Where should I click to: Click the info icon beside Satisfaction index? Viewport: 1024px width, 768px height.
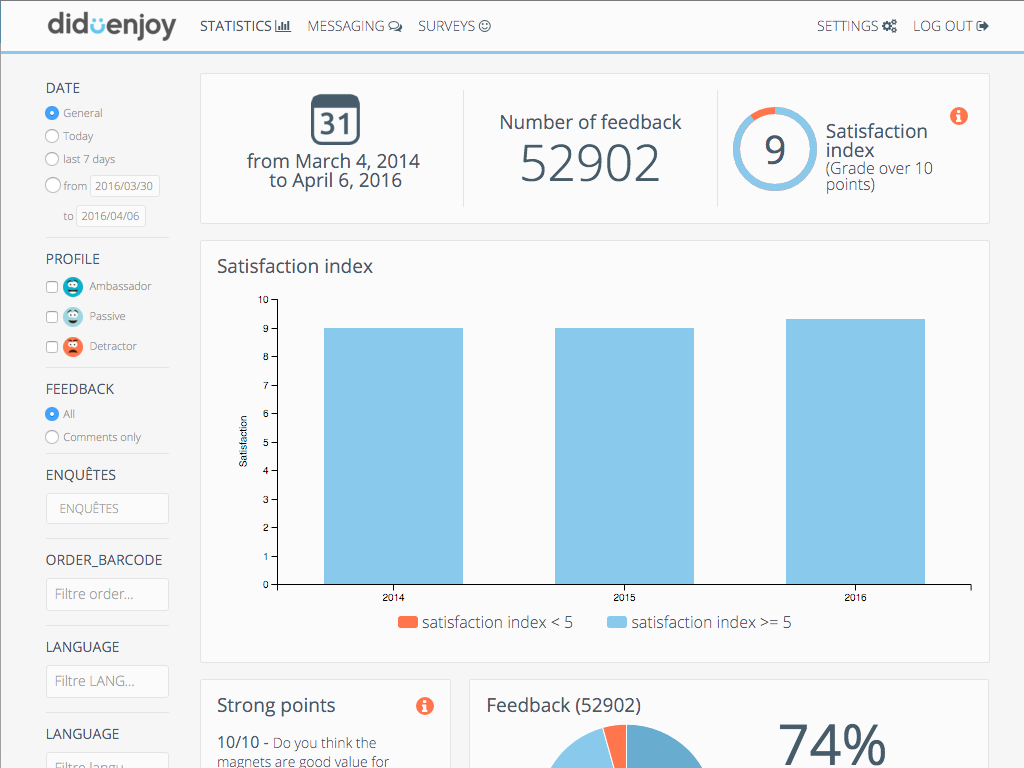(x=959, y=116)
